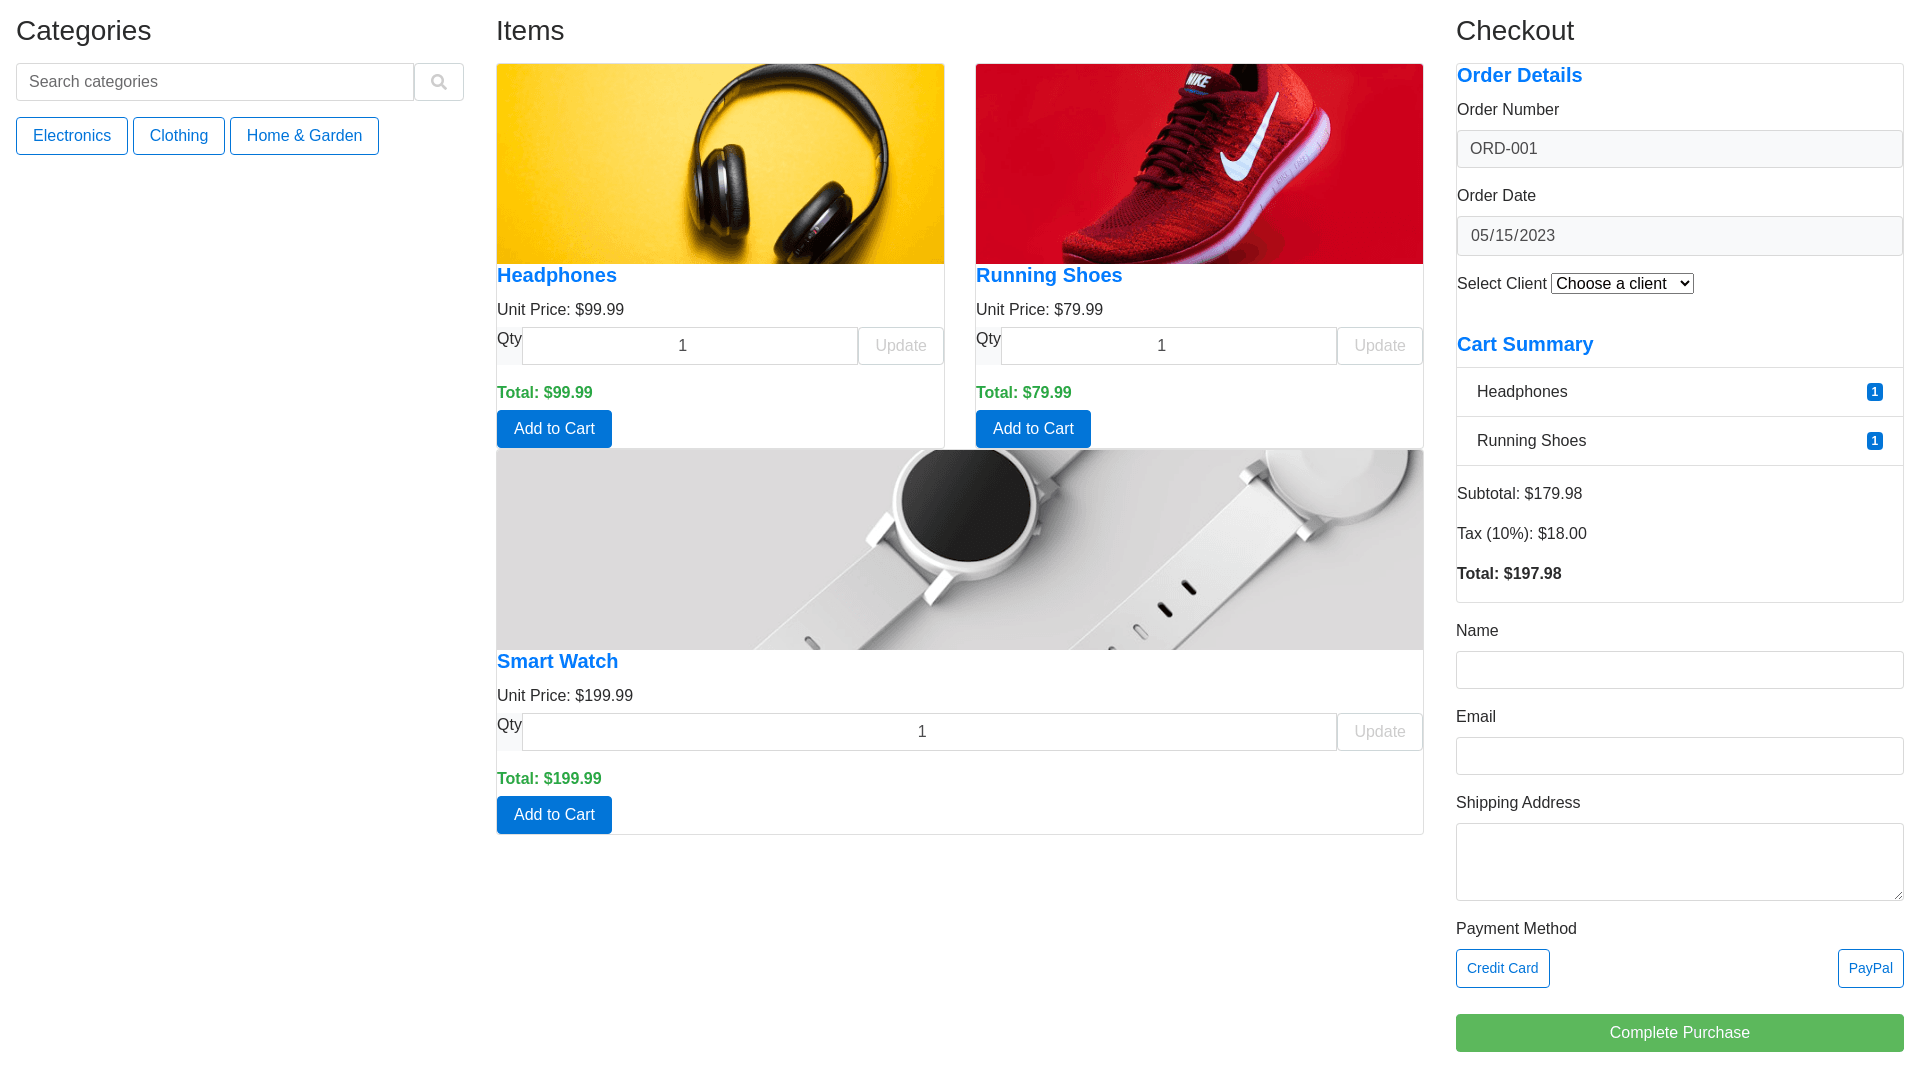Viewport: 1920px width, 1080px height.
Task: Choose PayPal payment method
Action: pyautogui.click(x=1870, y=968)
